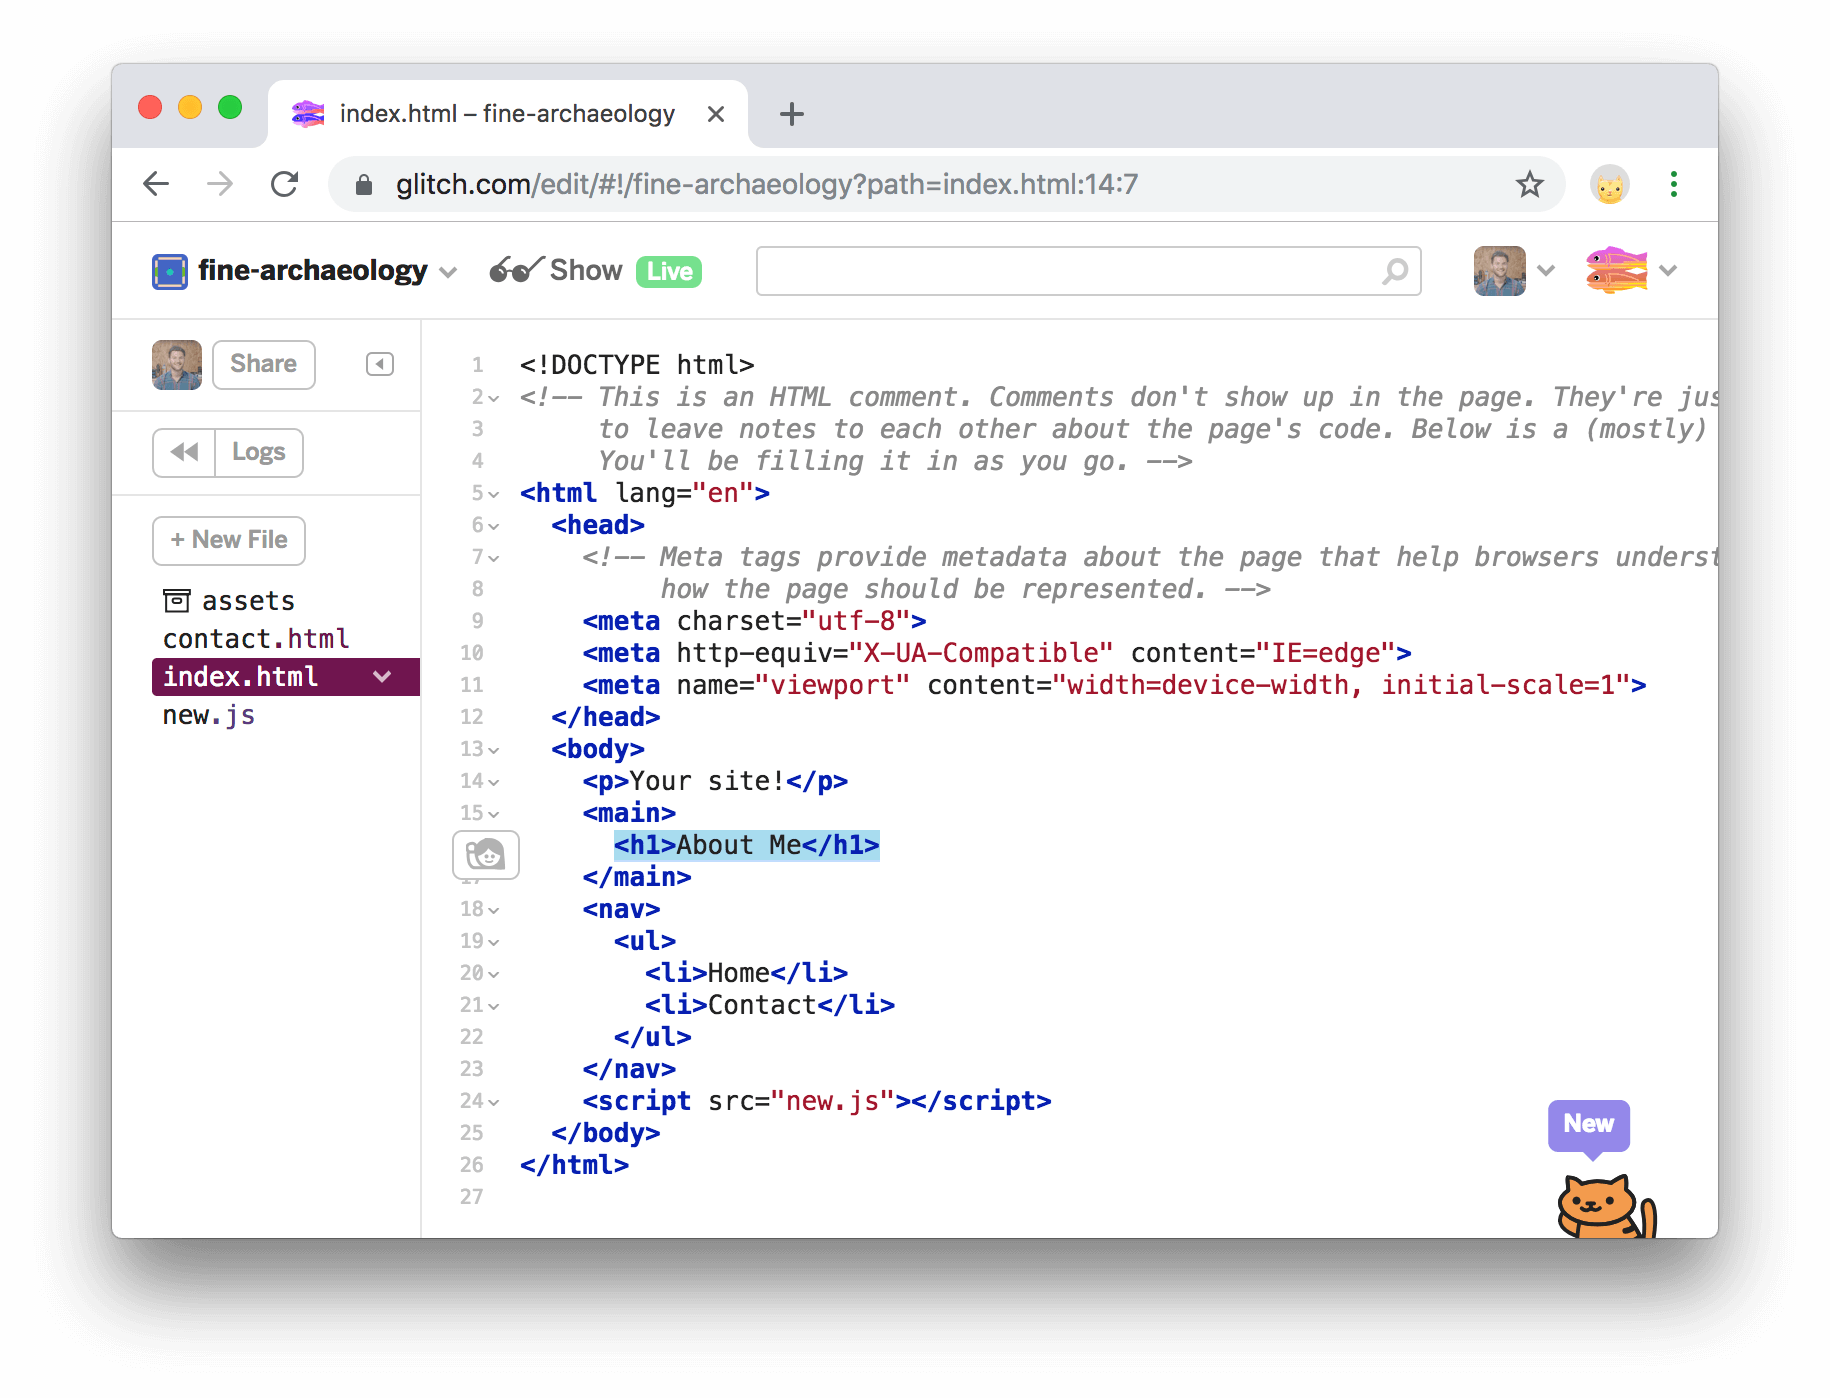The height and width of the screenshot is (1398, 1830).
Task: Open index.html file options chevron
Action: (x=382, y=677)
